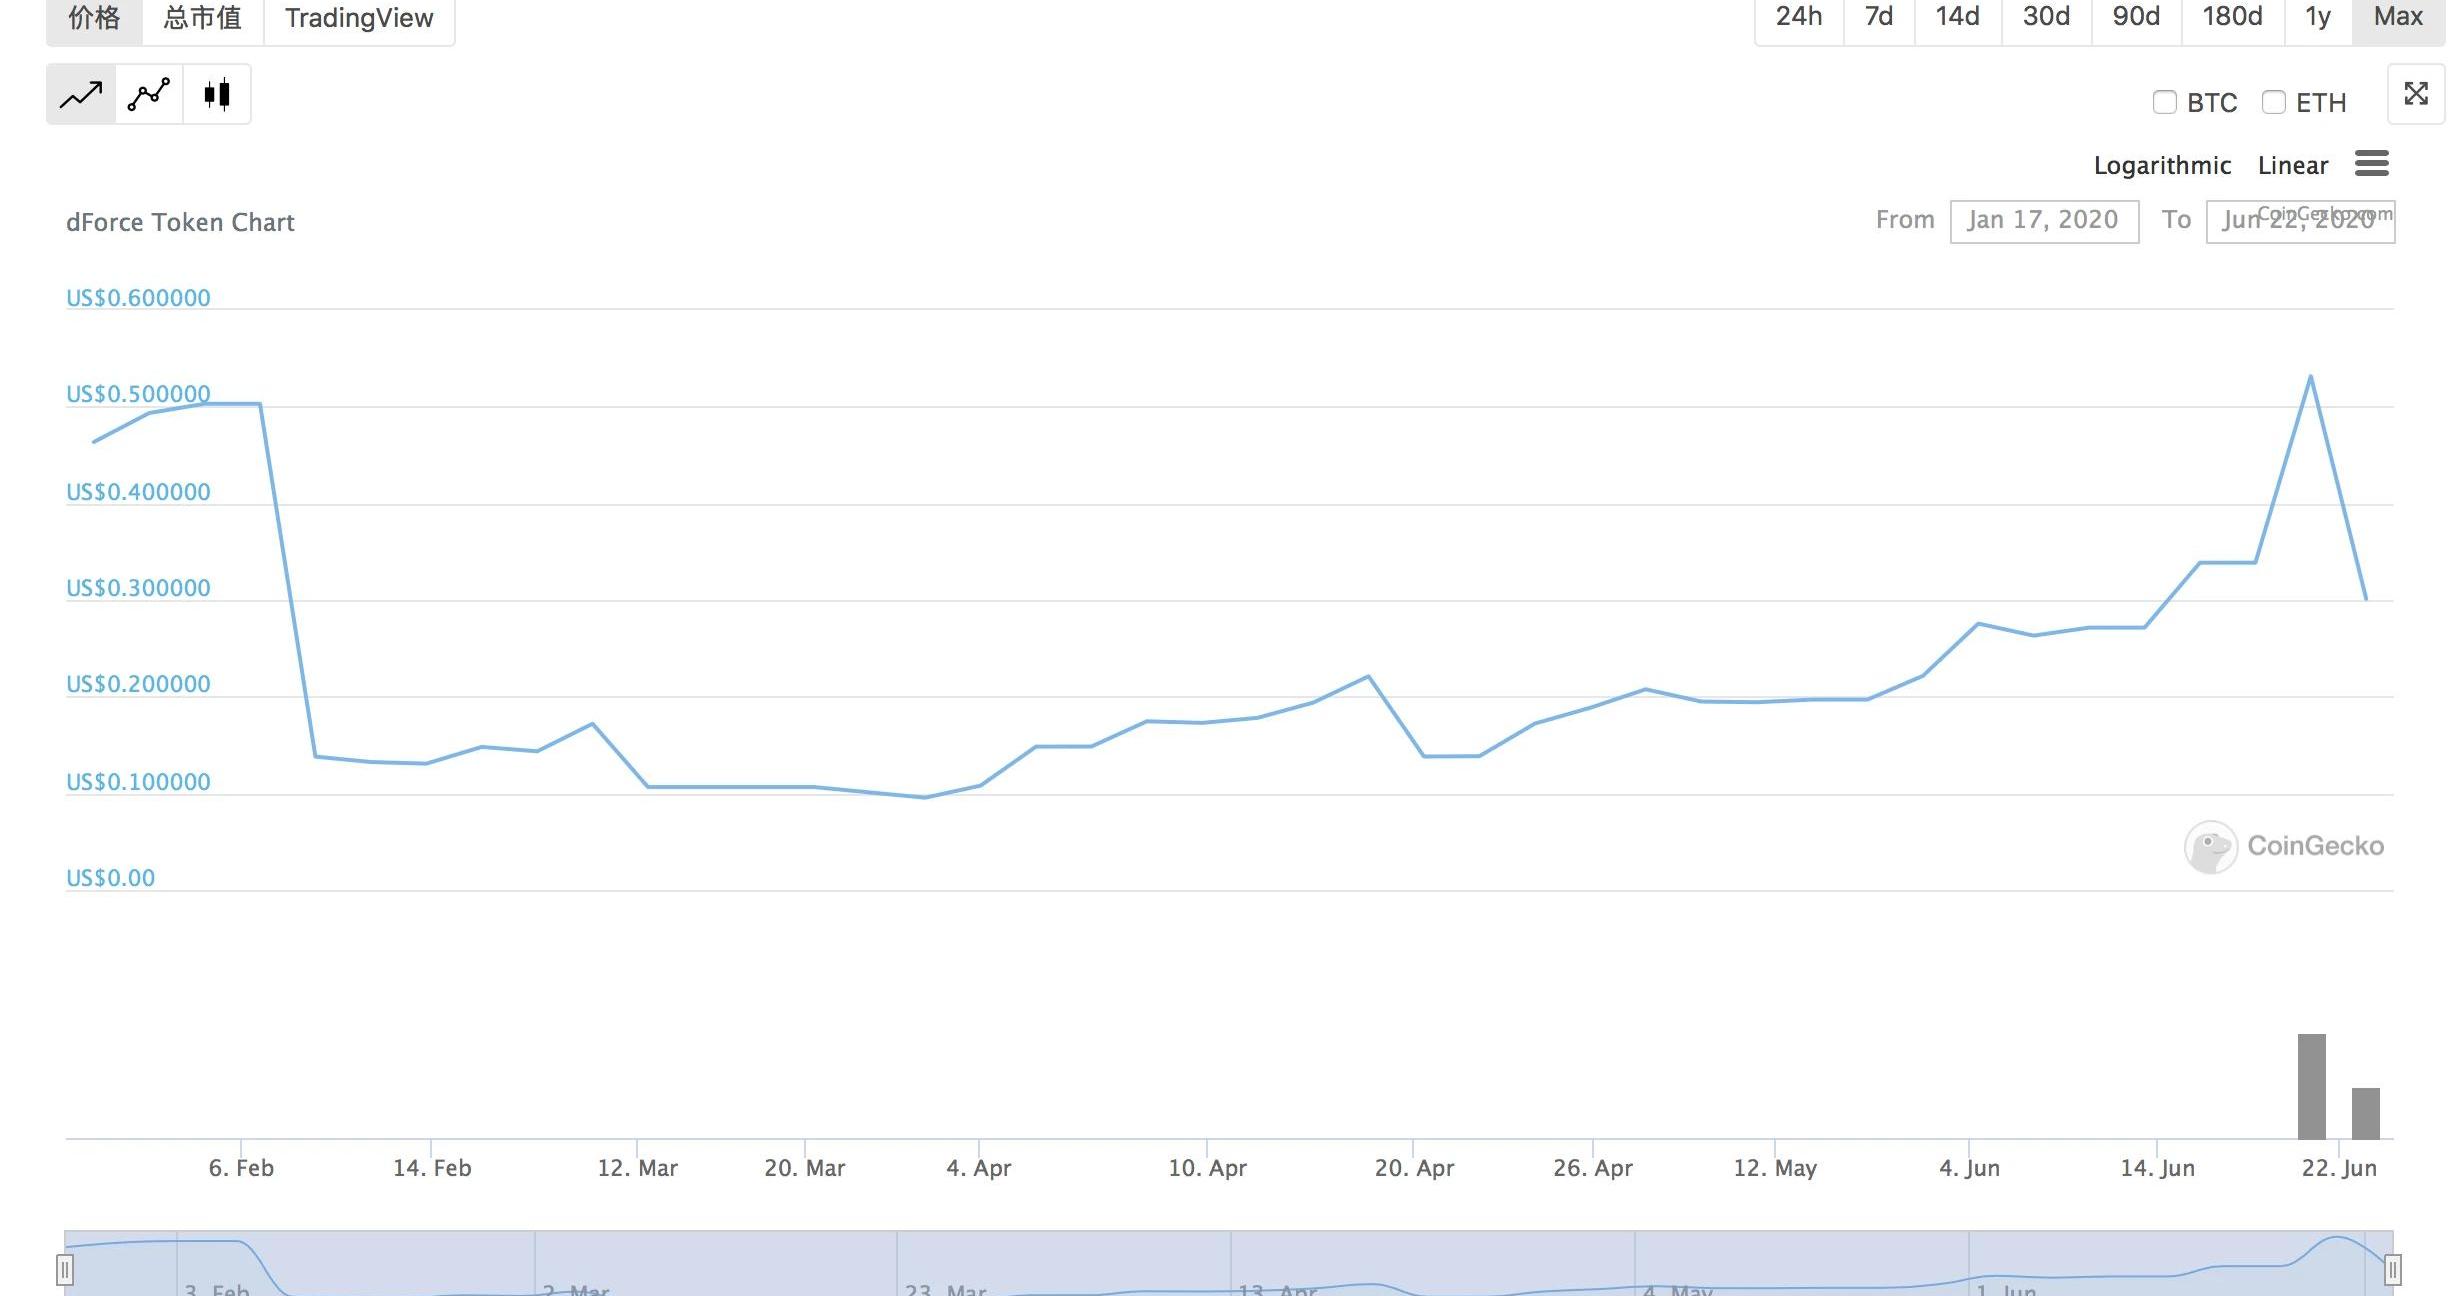Enable the ETH comparison checkbox
The height and width of the screenshot is (1296, 2456).
click(2273, 102)
